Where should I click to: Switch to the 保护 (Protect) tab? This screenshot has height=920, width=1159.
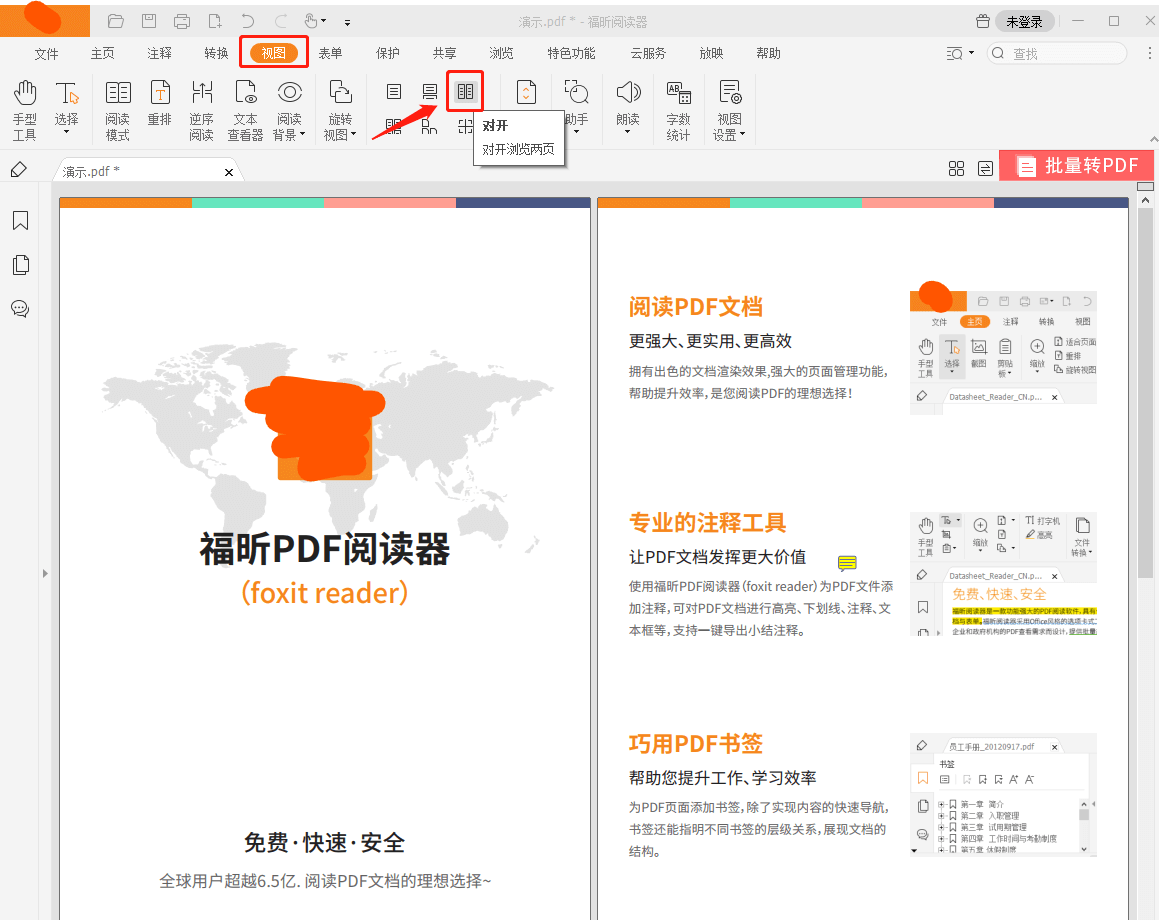pyautogui.click(x=387, y=53)
